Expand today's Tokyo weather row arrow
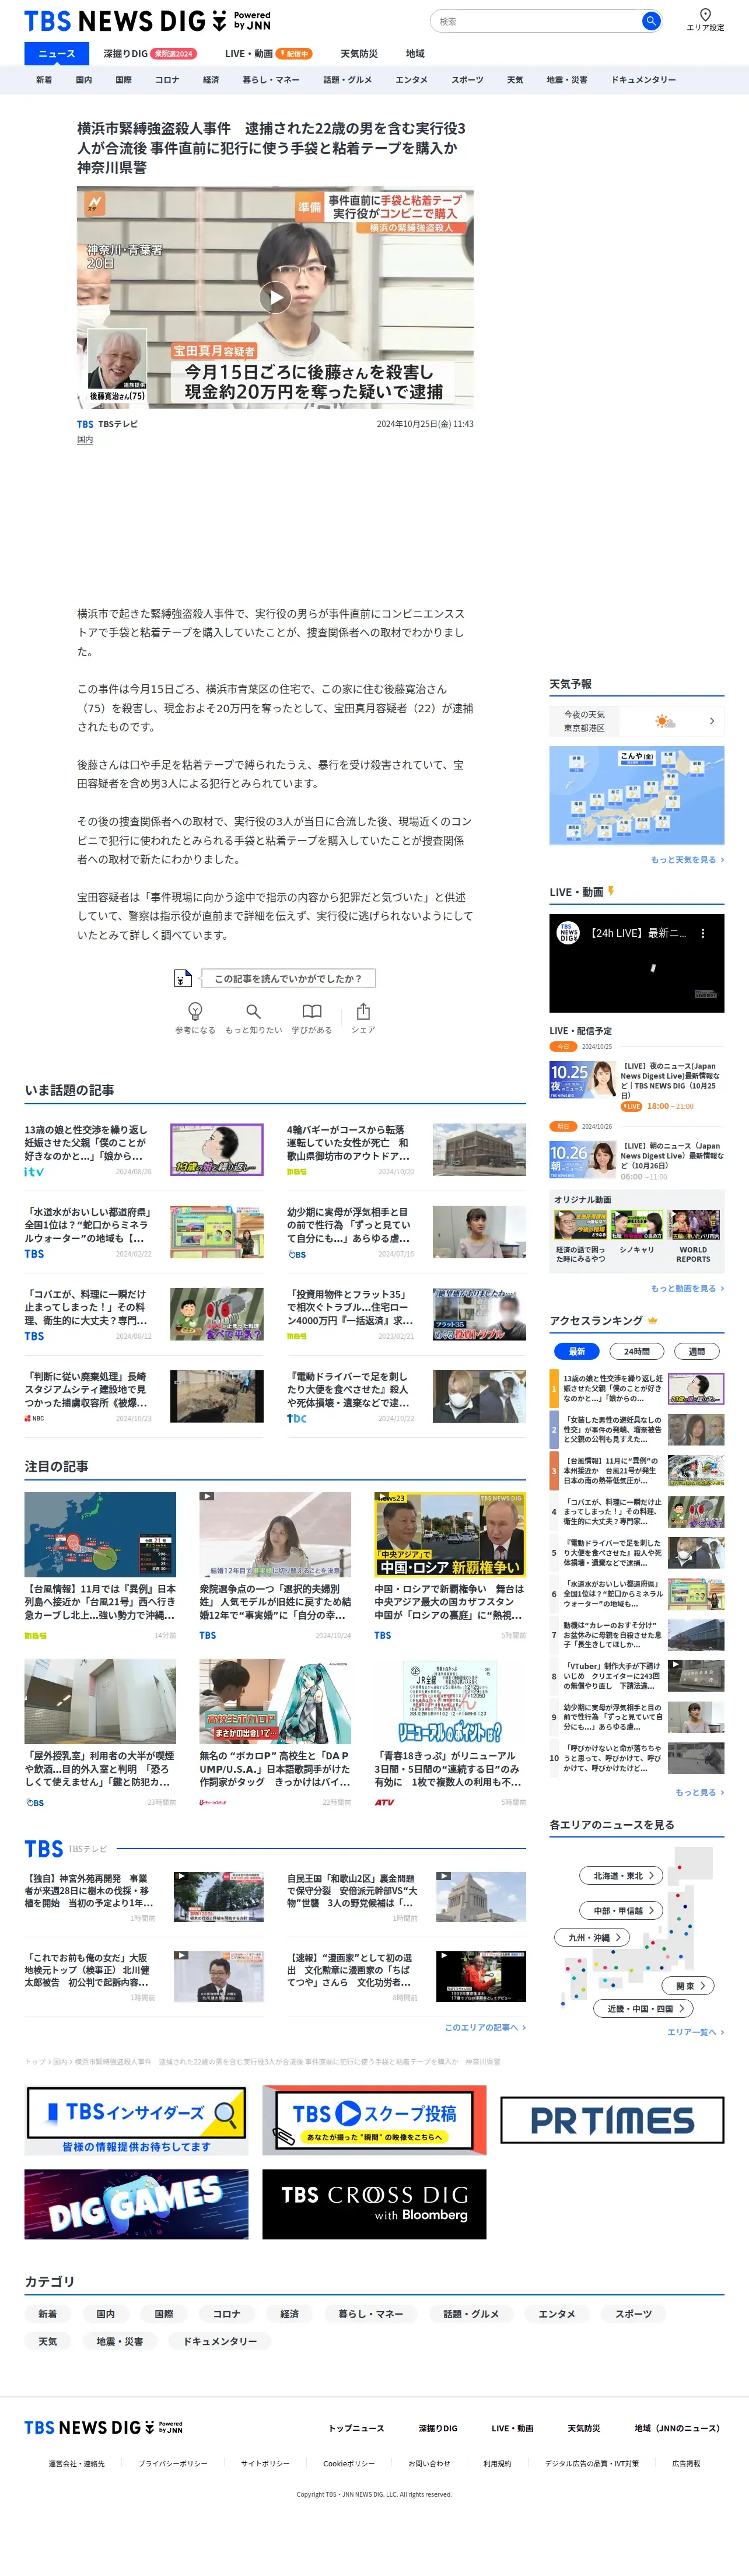The height and width of the screenshot is (2576, 749). pos(712,721)
